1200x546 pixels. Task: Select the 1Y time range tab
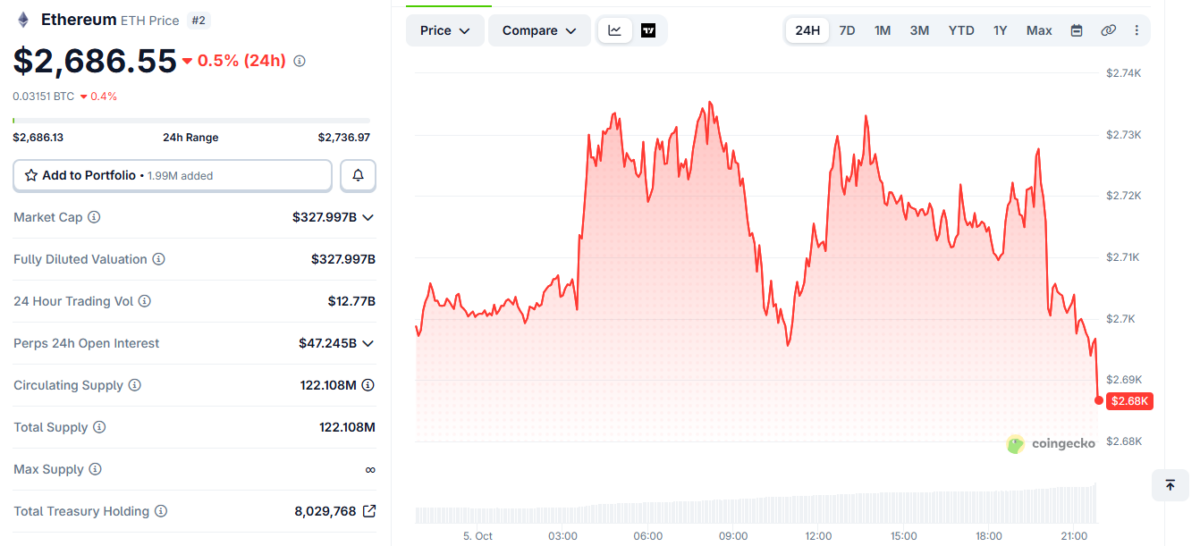[1000, 30]
